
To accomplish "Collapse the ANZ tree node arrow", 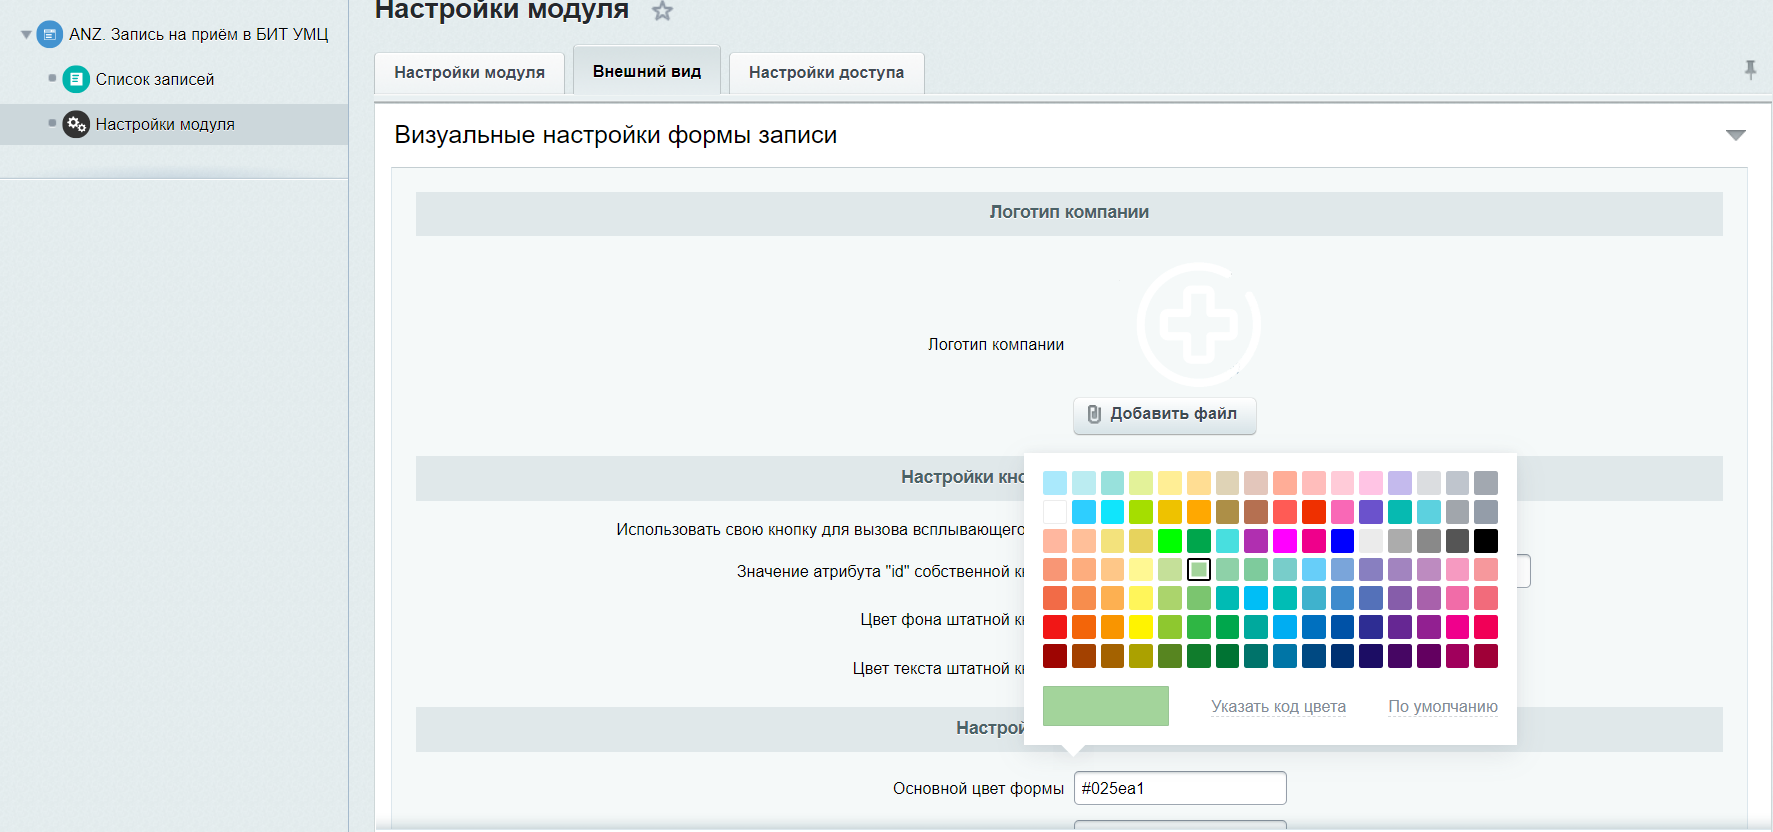I will pyautogui.click(x=26, y=34).
